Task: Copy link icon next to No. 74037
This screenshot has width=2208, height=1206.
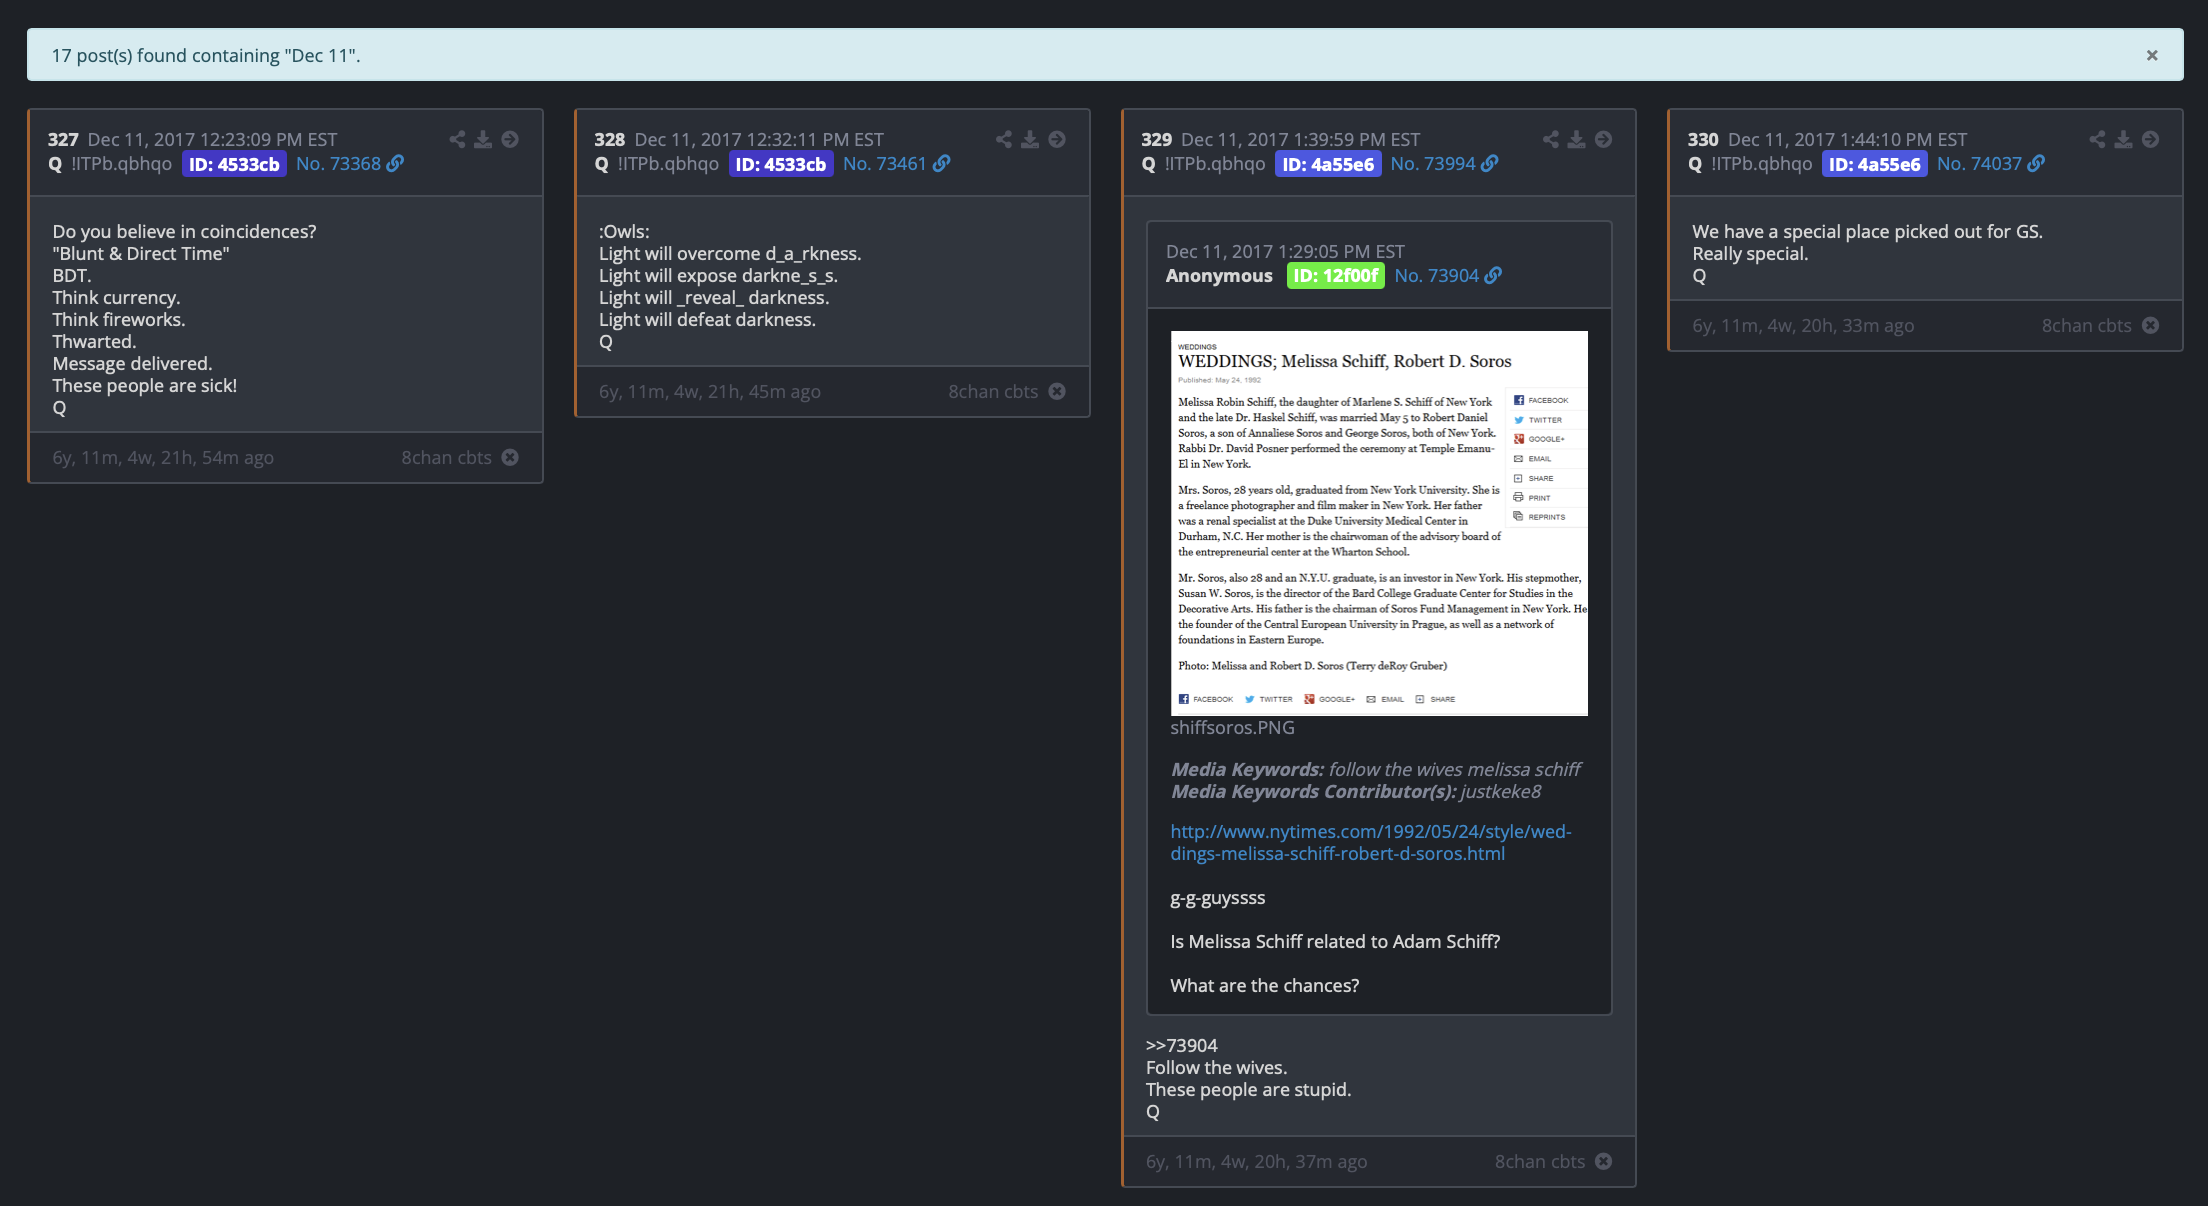Action: tap(2037, 163)
